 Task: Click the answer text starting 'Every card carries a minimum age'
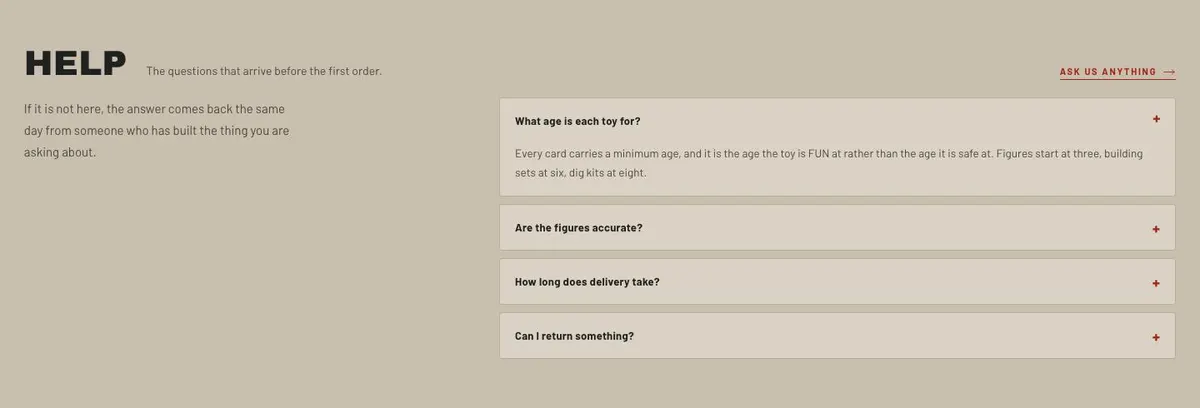829,163
